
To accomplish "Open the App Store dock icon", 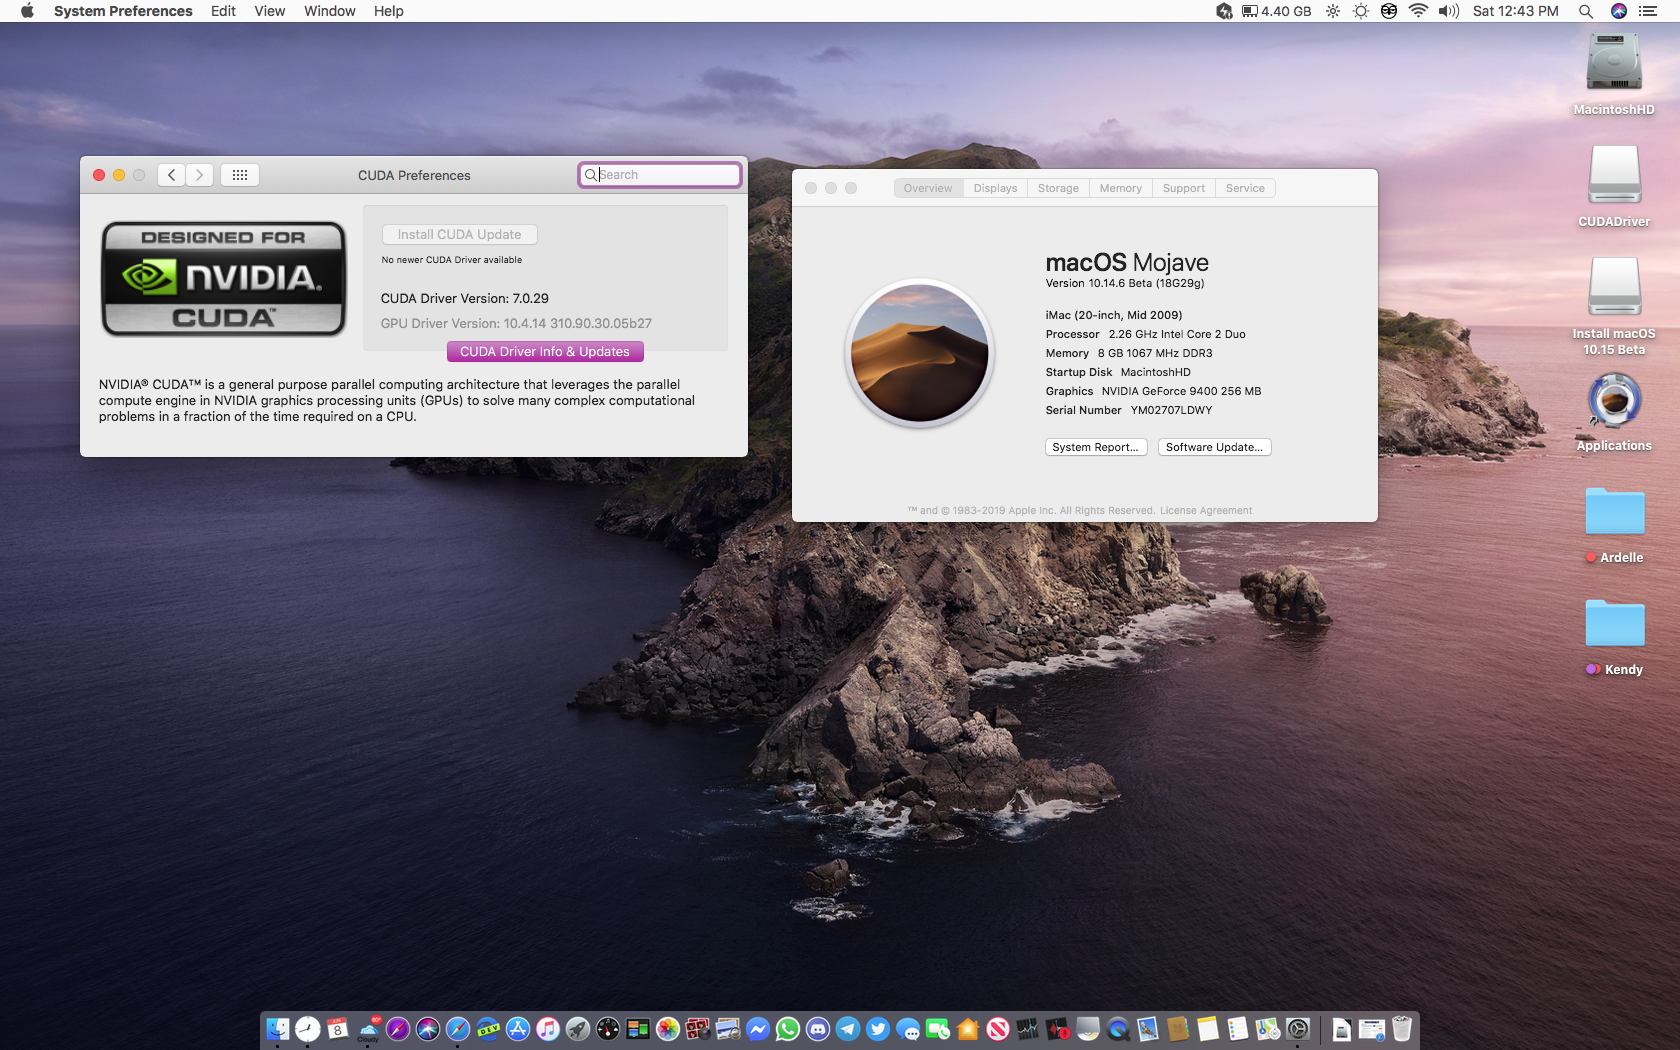I will pos(518,1029).
